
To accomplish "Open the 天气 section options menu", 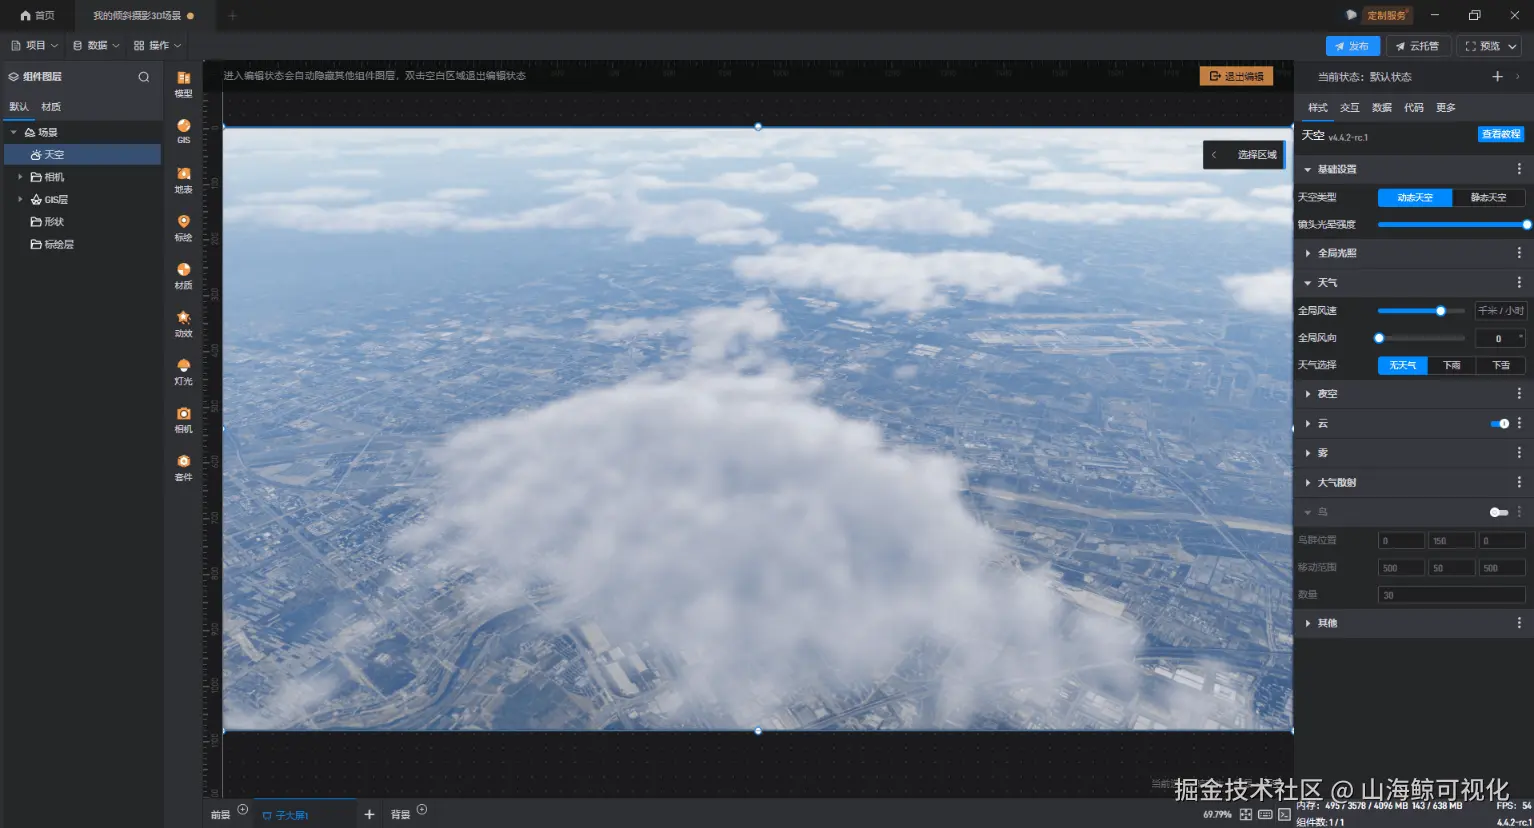I will [x=1519, y=283].
